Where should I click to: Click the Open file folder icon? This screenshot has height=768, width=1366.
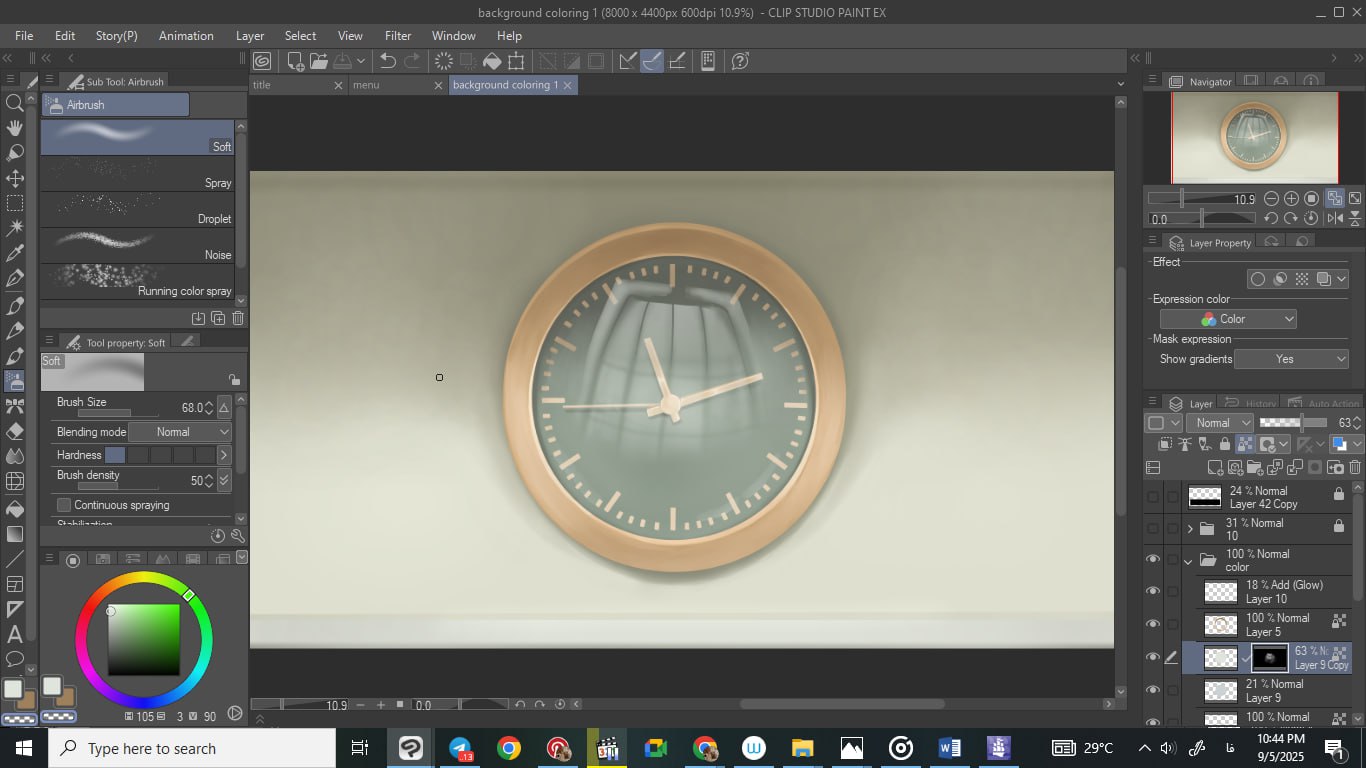319,61
